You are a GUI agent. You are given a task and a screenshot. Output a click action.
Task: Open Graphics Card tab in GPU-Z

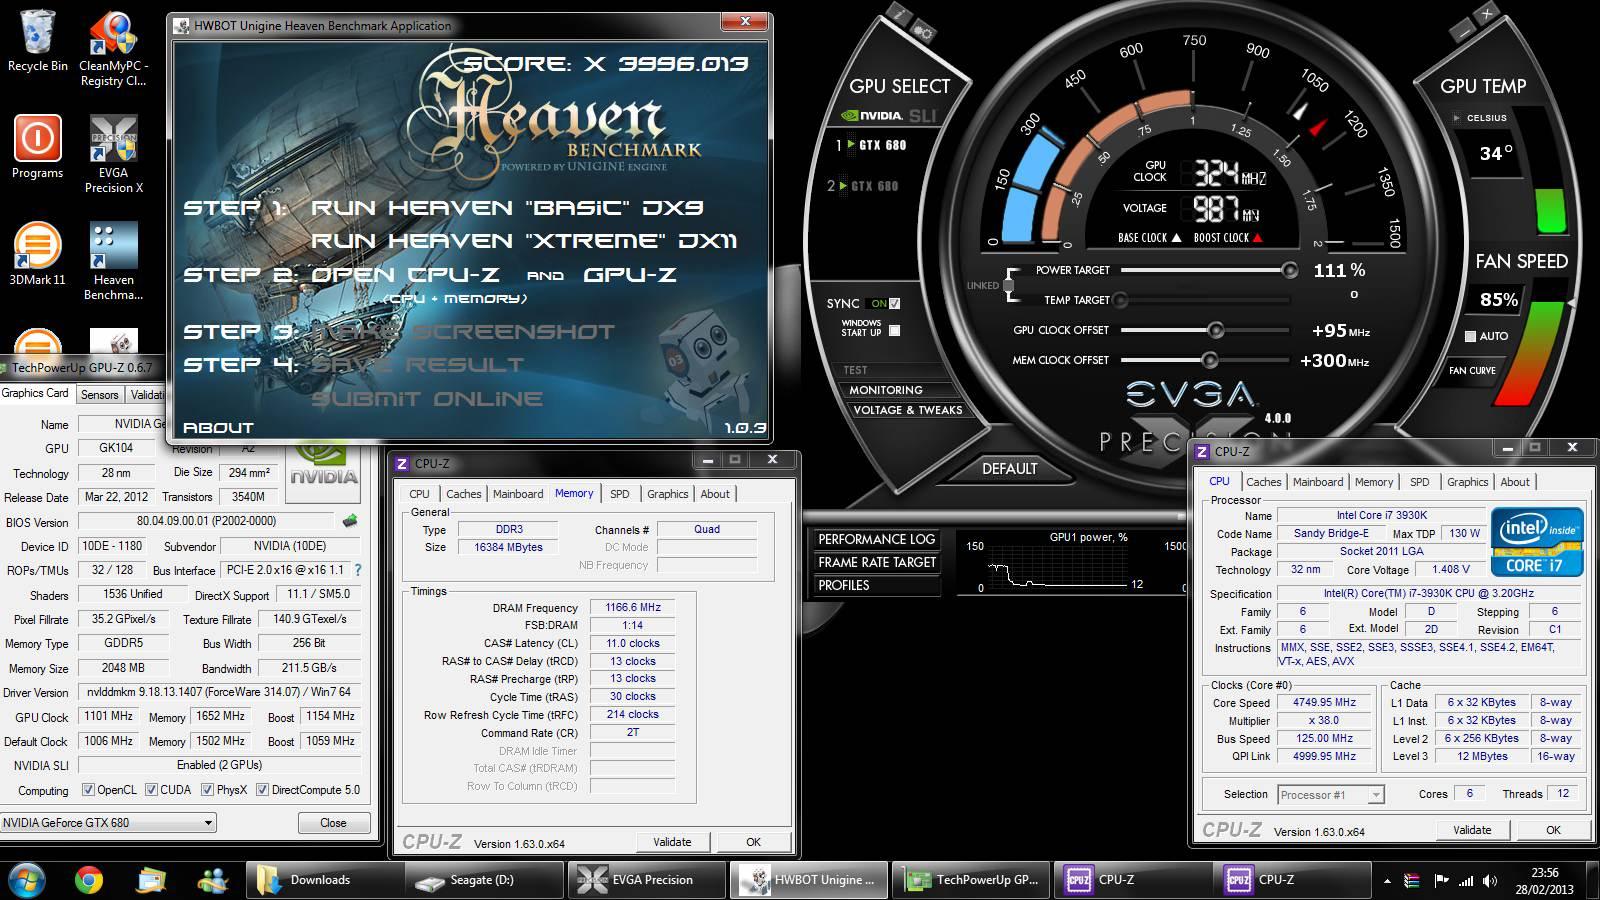[36, 393]
